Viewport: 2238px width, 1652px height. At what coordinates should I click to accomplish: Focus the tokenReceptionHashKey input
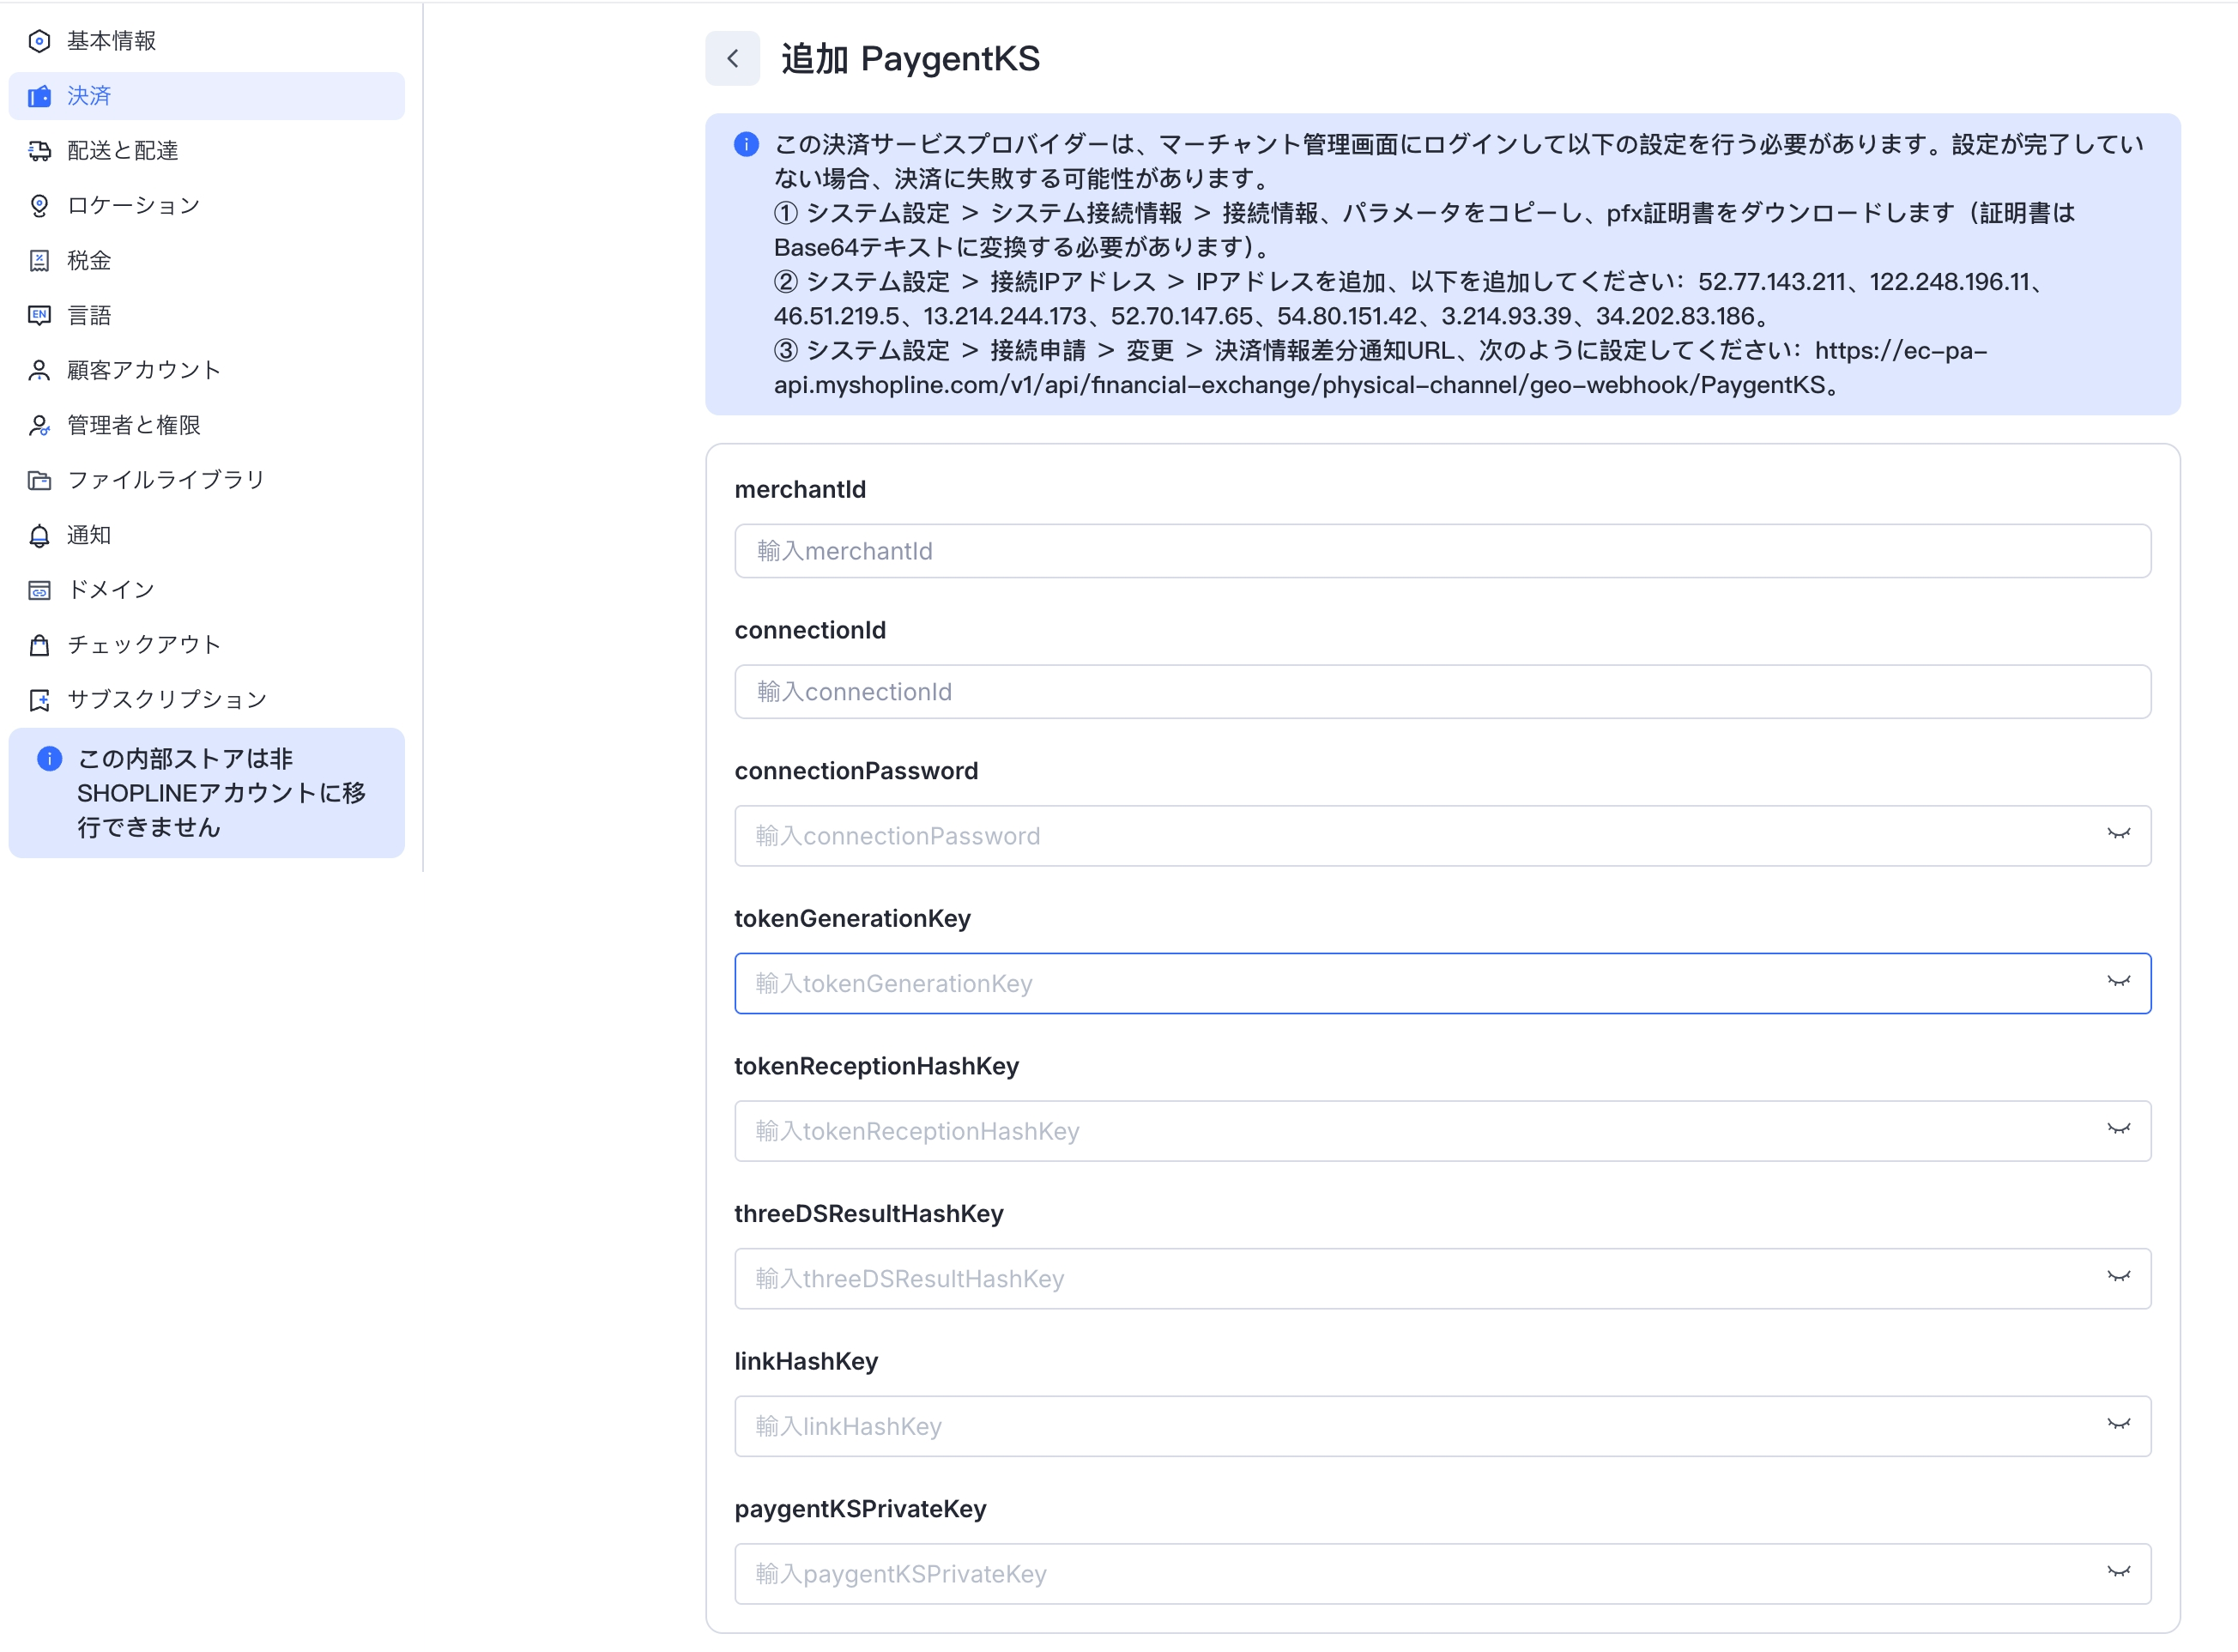click(x=1442, y=1131)
